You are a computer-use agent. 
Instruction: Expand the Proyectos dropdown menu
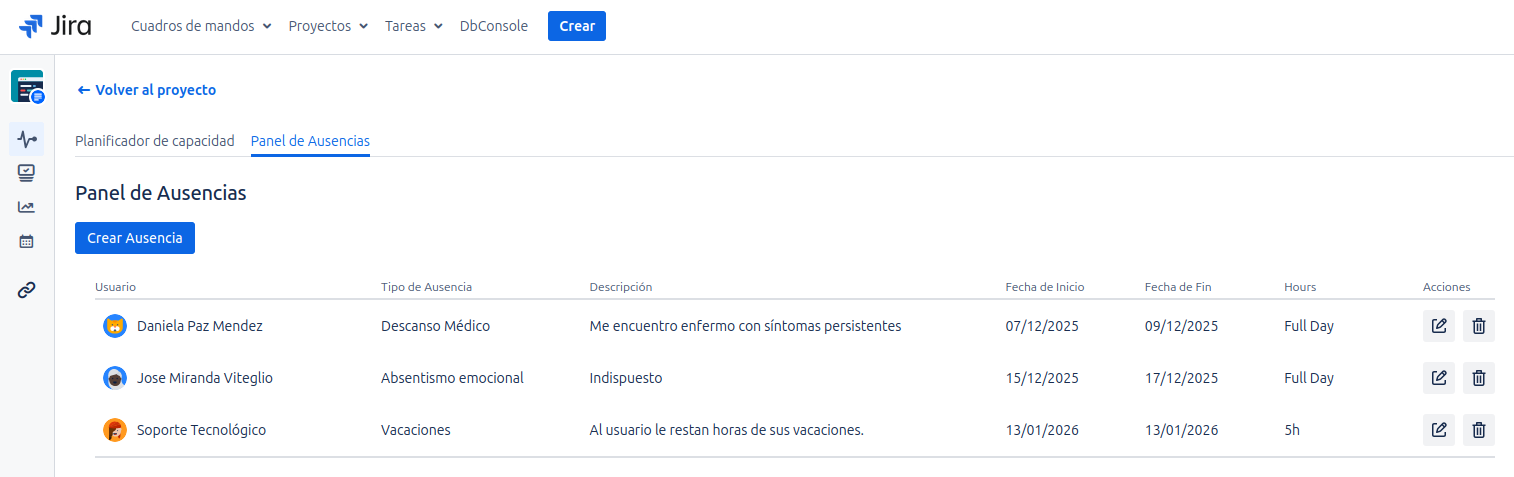tap(328, 26)
